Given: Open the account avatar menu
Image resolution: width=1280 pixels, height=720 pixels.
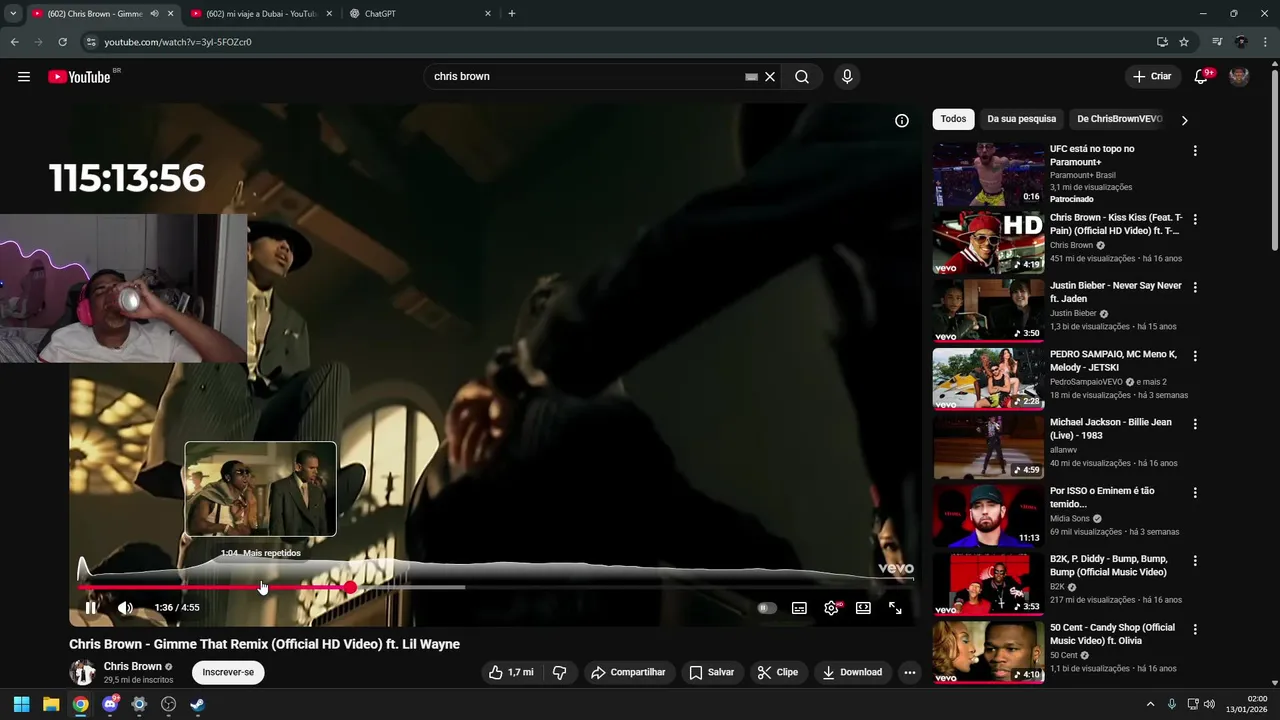Looking at the screenshot, I should pos(1239,77).
